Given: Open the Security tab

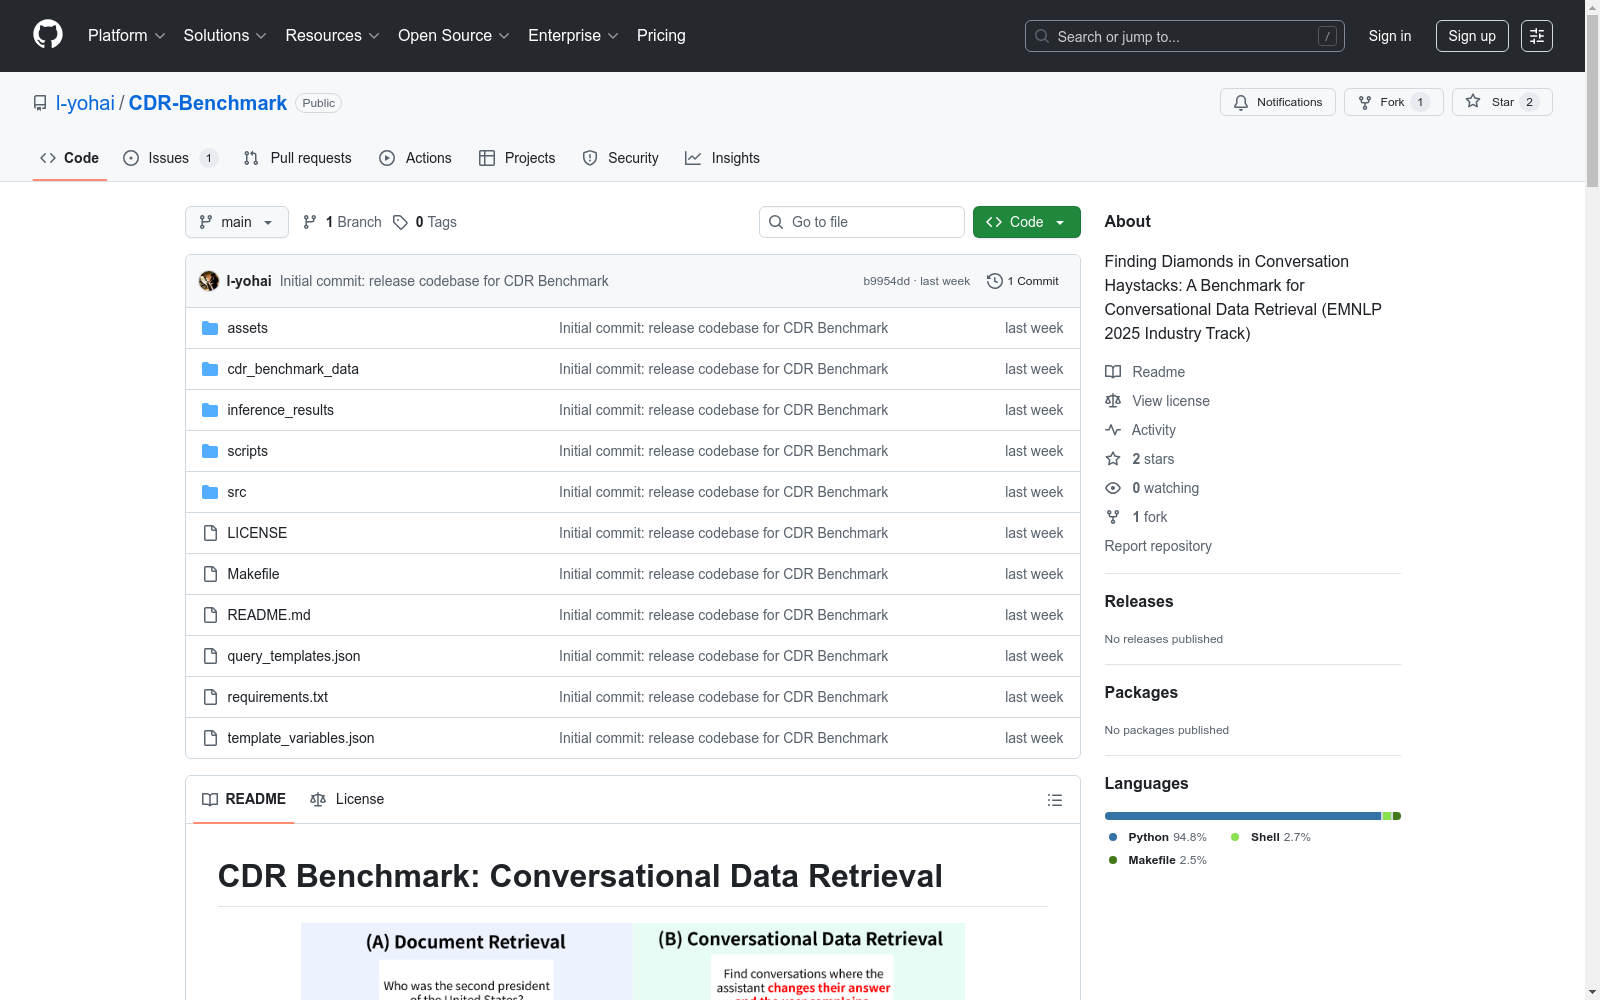Looking at the screenshot, I should click(620, 158).
